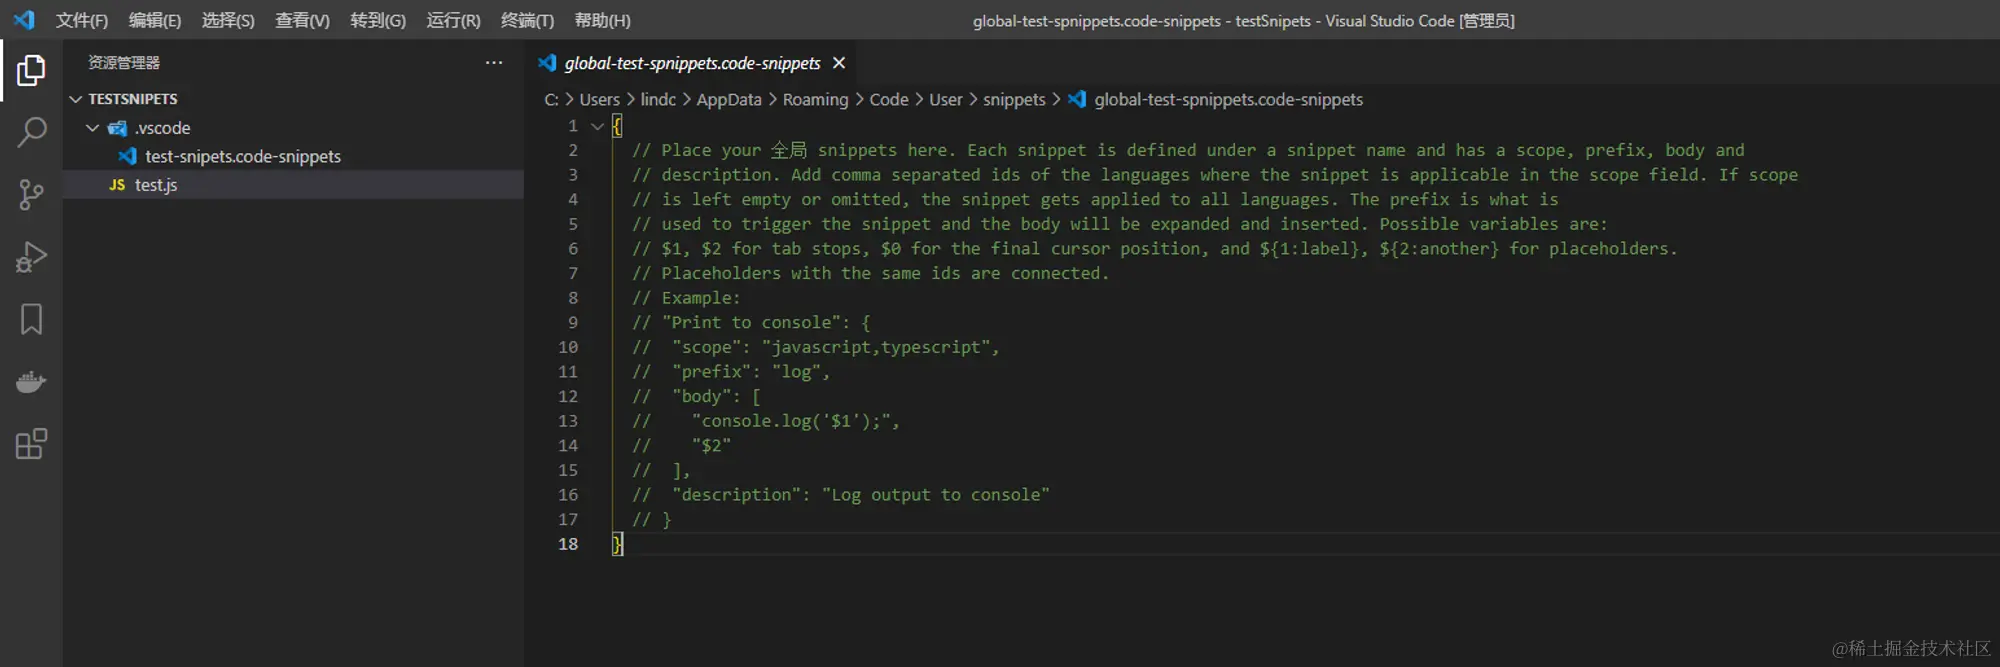
Task: Open test.js in the explorer
Action: pyautogui.click(x=156, y=185)
